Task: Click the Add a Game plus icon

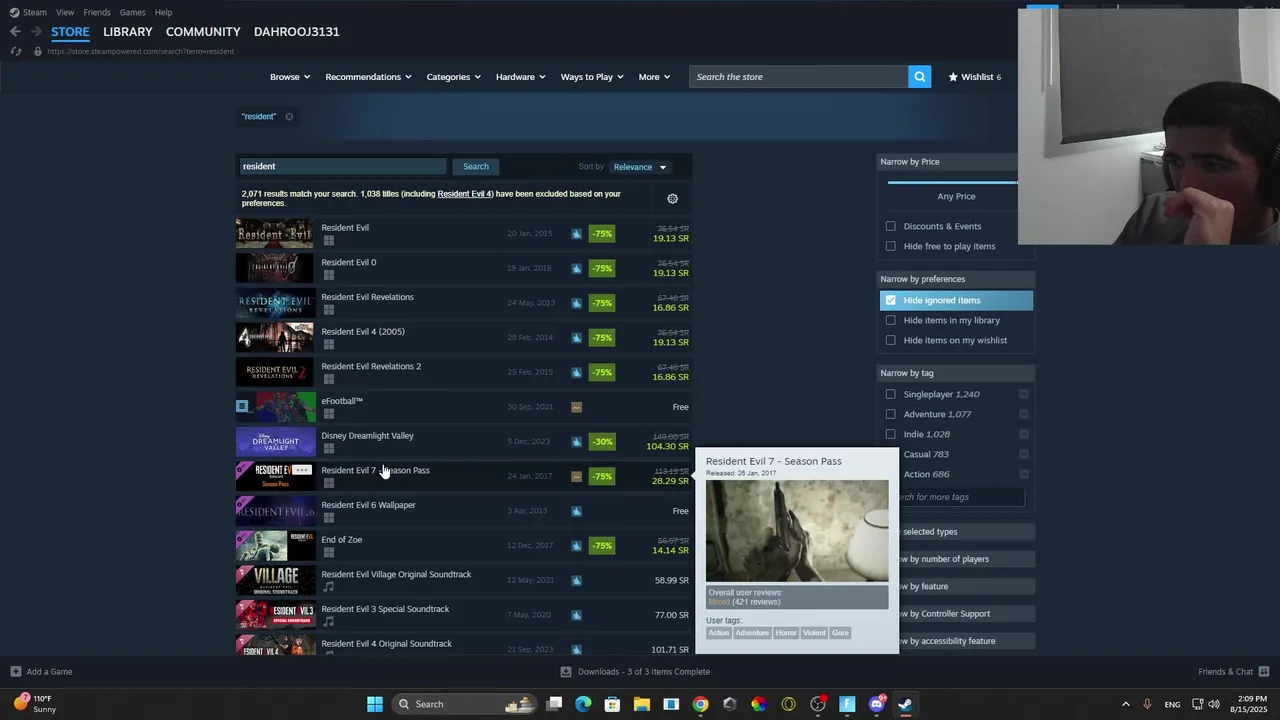Action: (x=15, y=672)
